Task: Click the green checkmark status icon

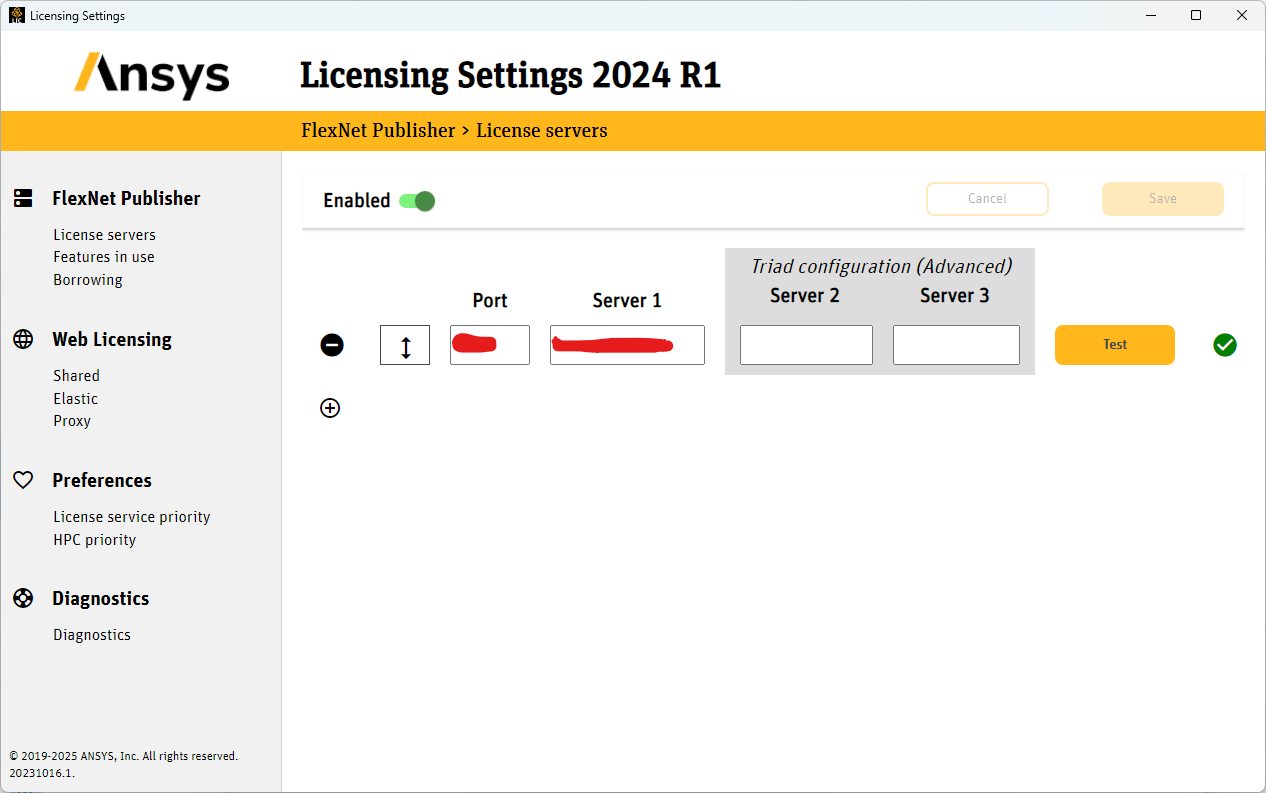Action: tap(1225, 345)
